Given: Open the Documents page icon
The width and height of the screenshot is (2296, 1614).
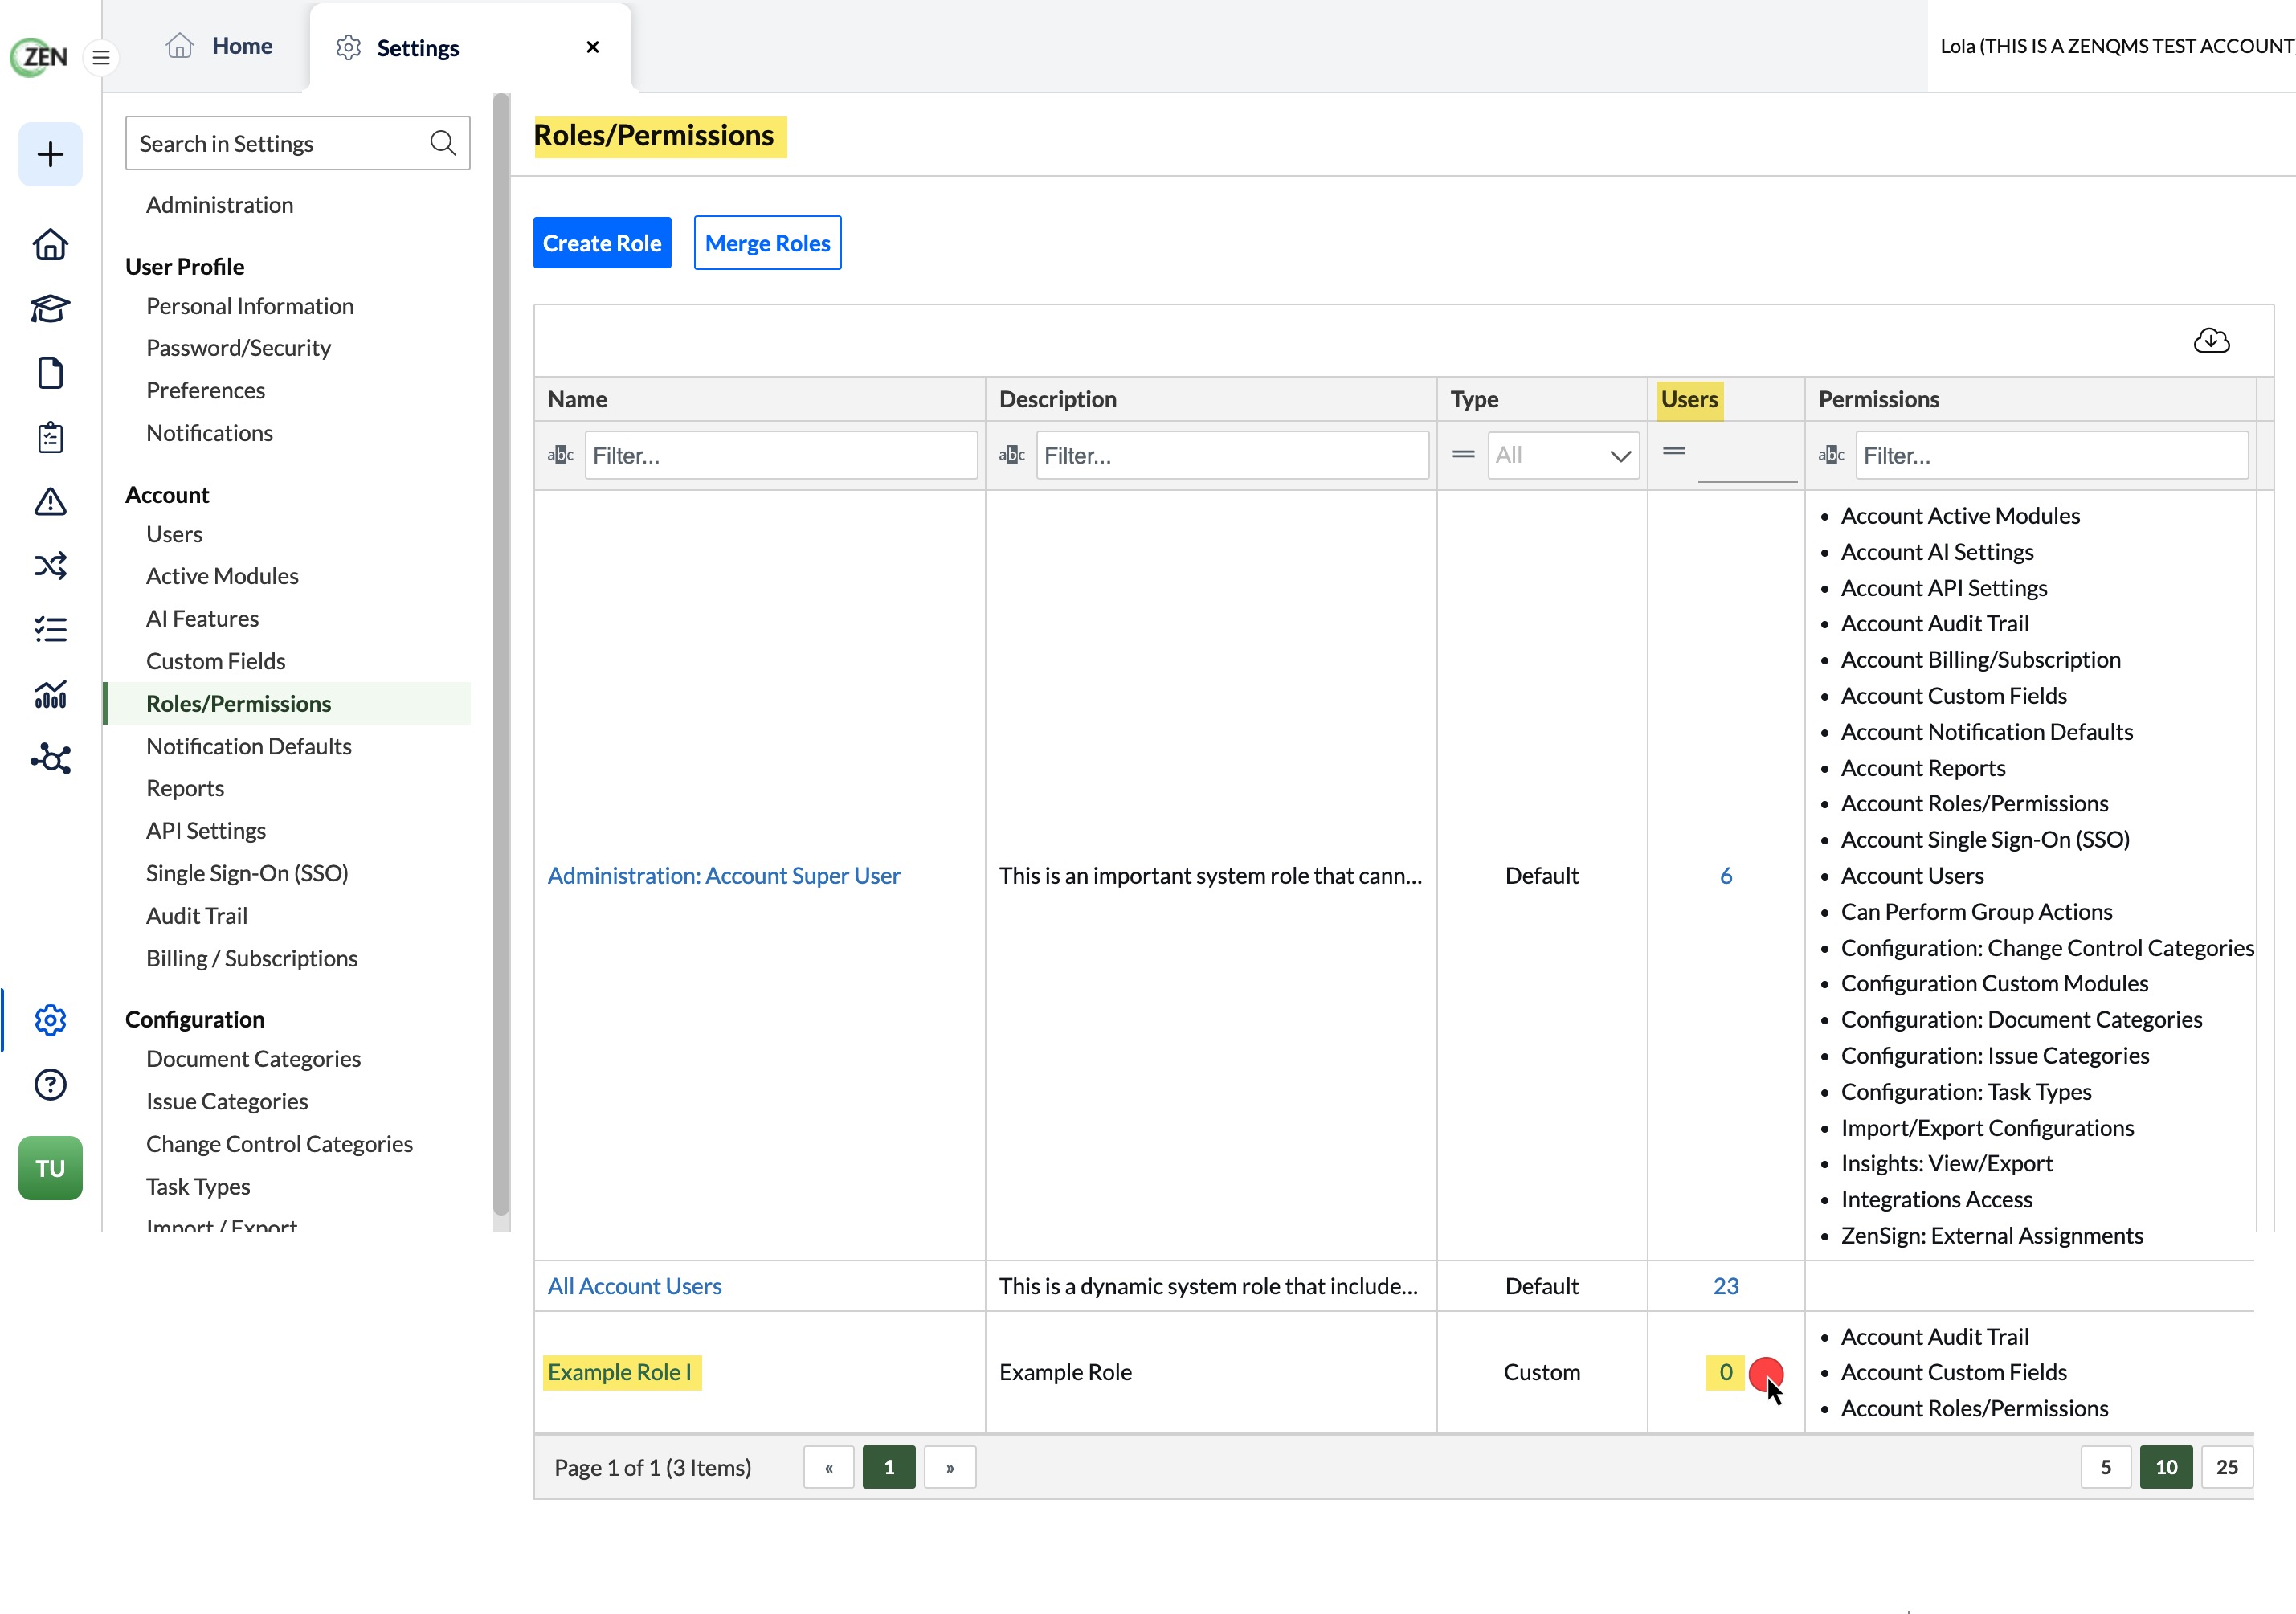Looking at the screenshot, I should pos(50,373).
